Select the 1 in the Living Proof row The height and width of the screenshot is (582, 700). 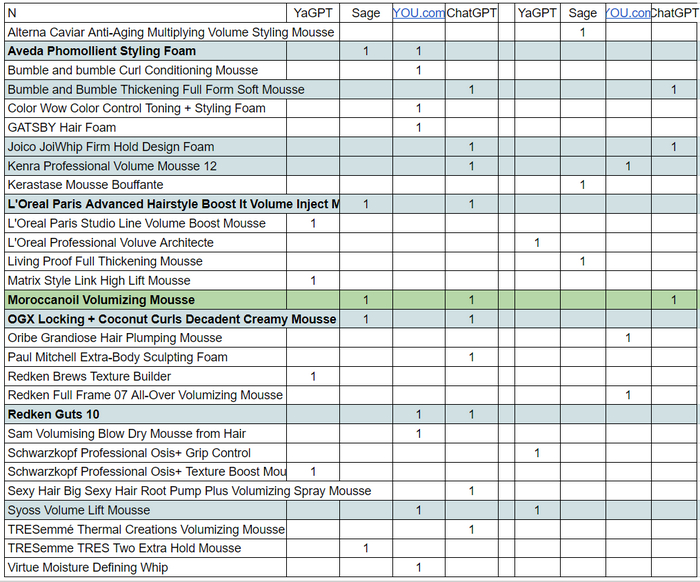[x=583, y=261]
